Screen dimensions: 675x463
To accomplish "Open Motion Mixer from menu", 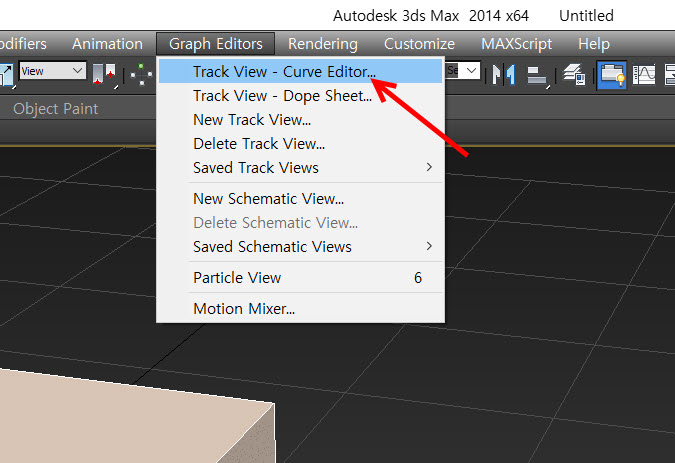I will click(x=300, y=309).
